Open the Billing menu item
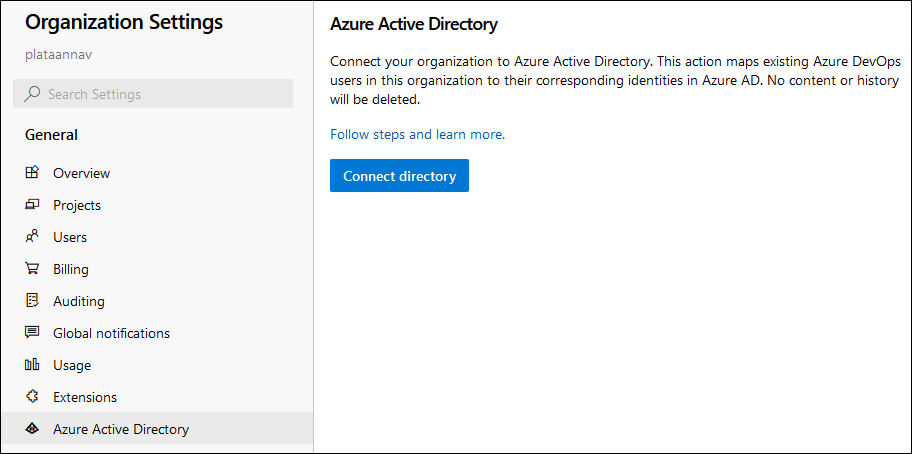The image size is (912, 454). [x=71, y=269]
